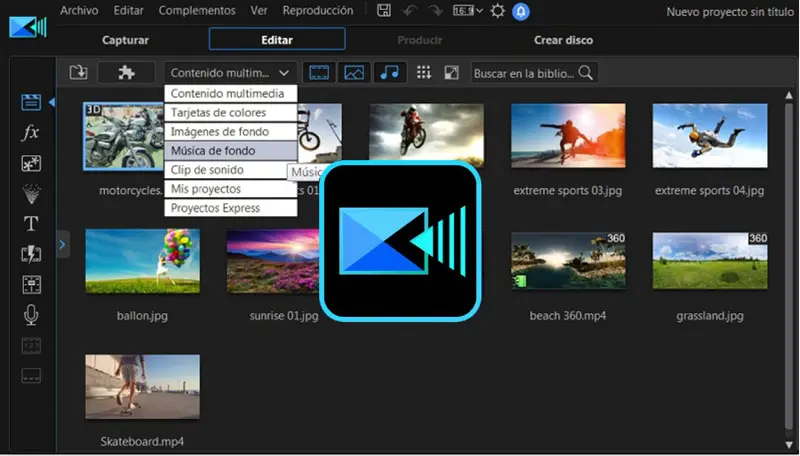
Task: Switch to the Capturar tab
Action: (126, 40)
